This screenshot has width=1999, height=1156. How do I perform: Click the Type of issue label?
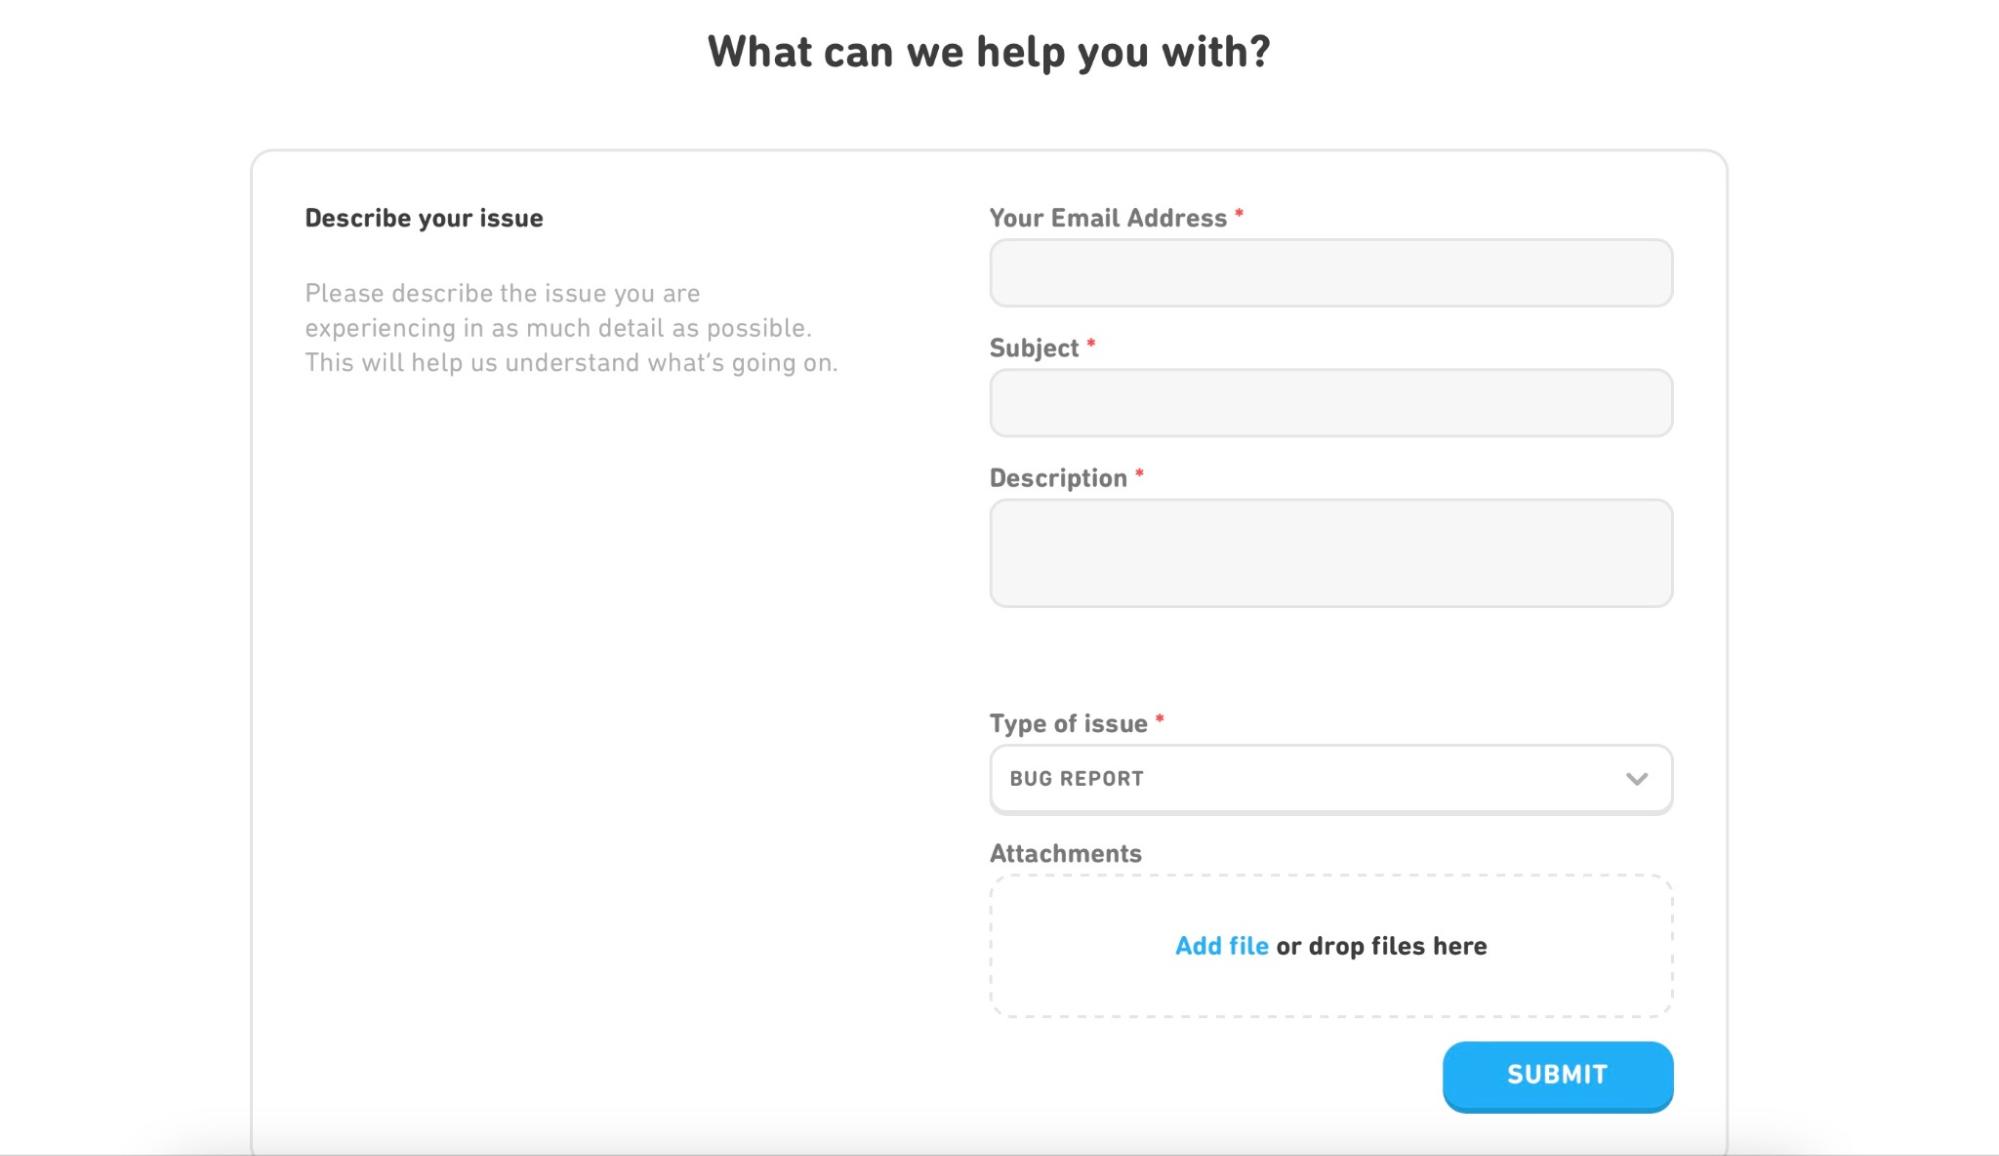pos(1068,722)
